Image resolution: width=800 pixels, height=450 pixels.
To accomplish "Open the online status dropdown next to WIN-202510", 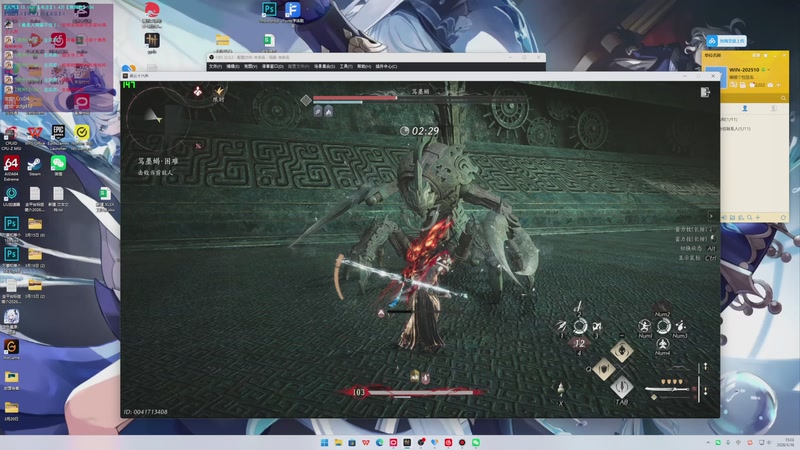I will coord(766,70).
